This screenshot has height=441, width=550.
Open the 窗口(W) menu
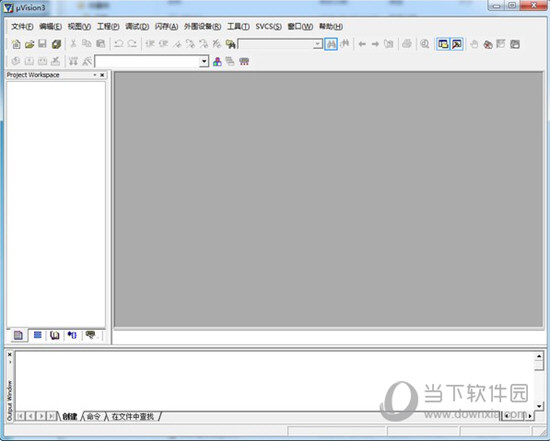click(x=300, y=27)
